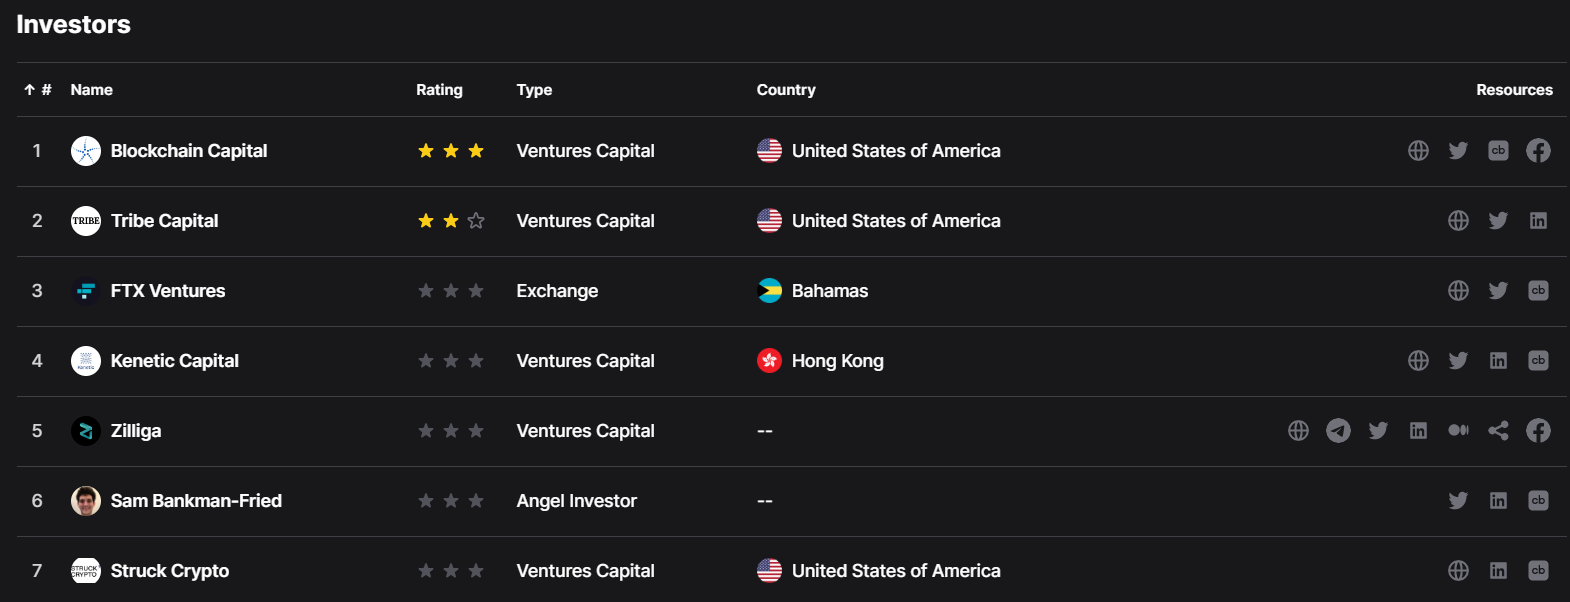The image size is (1570, 602).
Task: Click Tribe Capital's two-star rating
Action: (451, 221)
